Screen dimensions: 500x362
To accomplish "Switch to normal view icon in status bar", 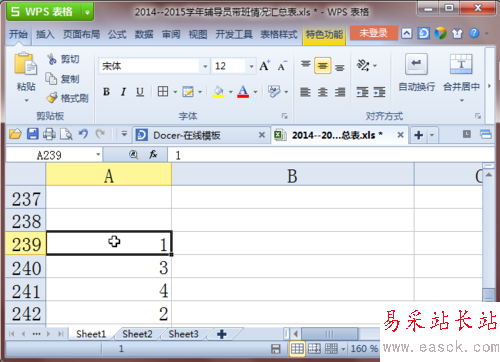I will pyautogui.click(x=297, y=349).
